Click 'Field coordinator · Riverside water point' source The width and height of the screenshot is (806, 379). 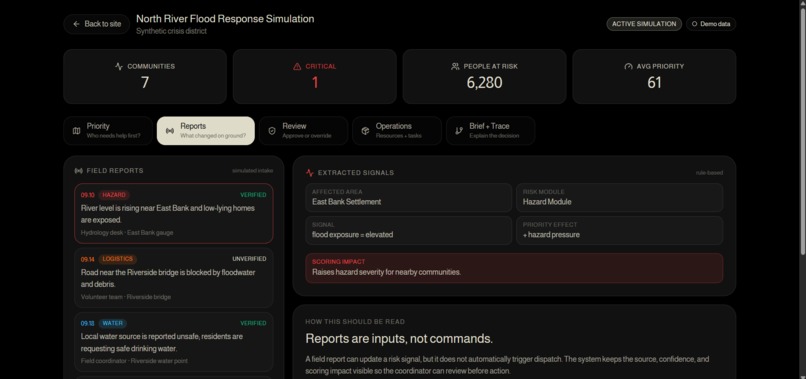[134, 361]
